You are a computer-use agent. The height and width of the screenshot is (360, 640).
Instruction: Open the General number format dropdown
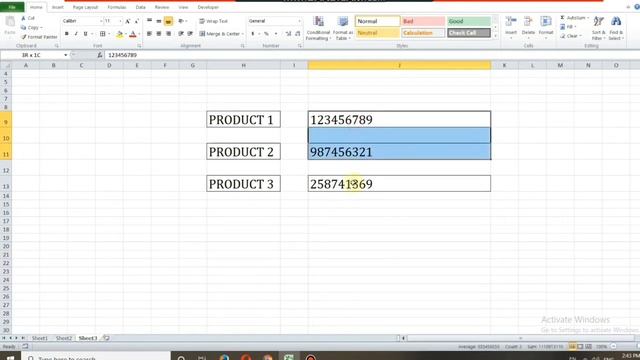coord(299,21)
